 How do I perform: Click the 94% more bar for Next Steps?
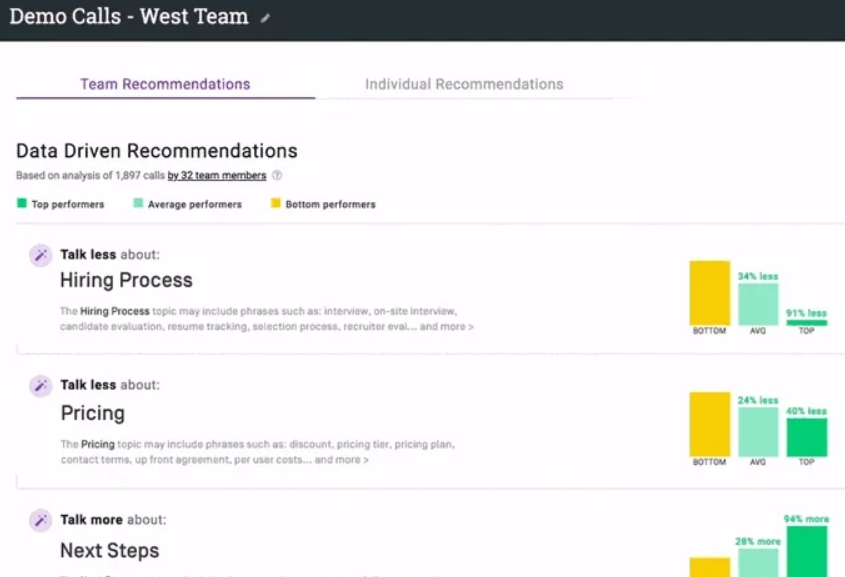click(x=807, y=552)
